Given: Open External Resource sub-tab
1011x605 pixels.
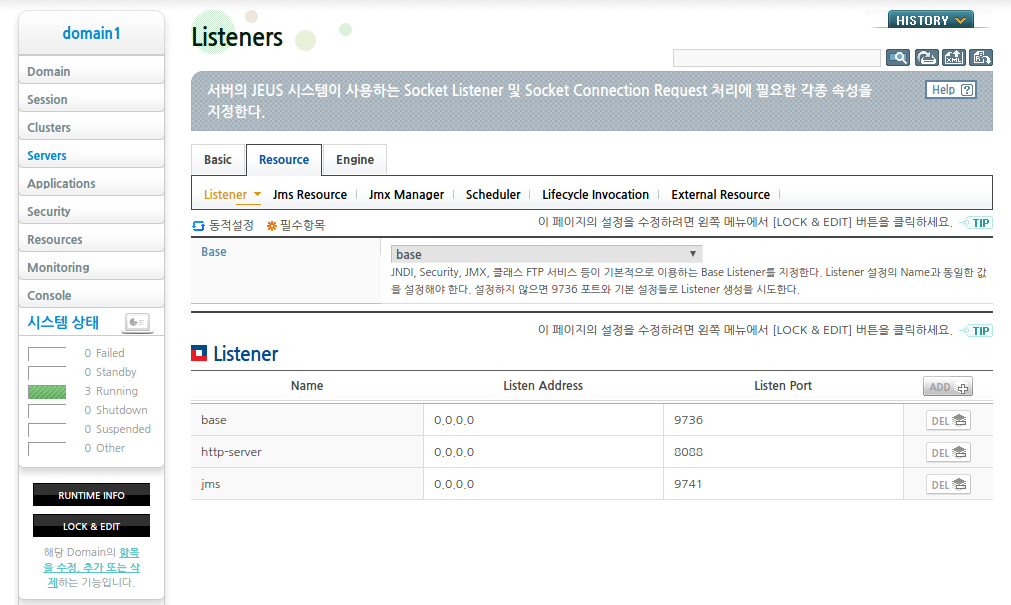Looking at the screenshot, I should 720,195.
